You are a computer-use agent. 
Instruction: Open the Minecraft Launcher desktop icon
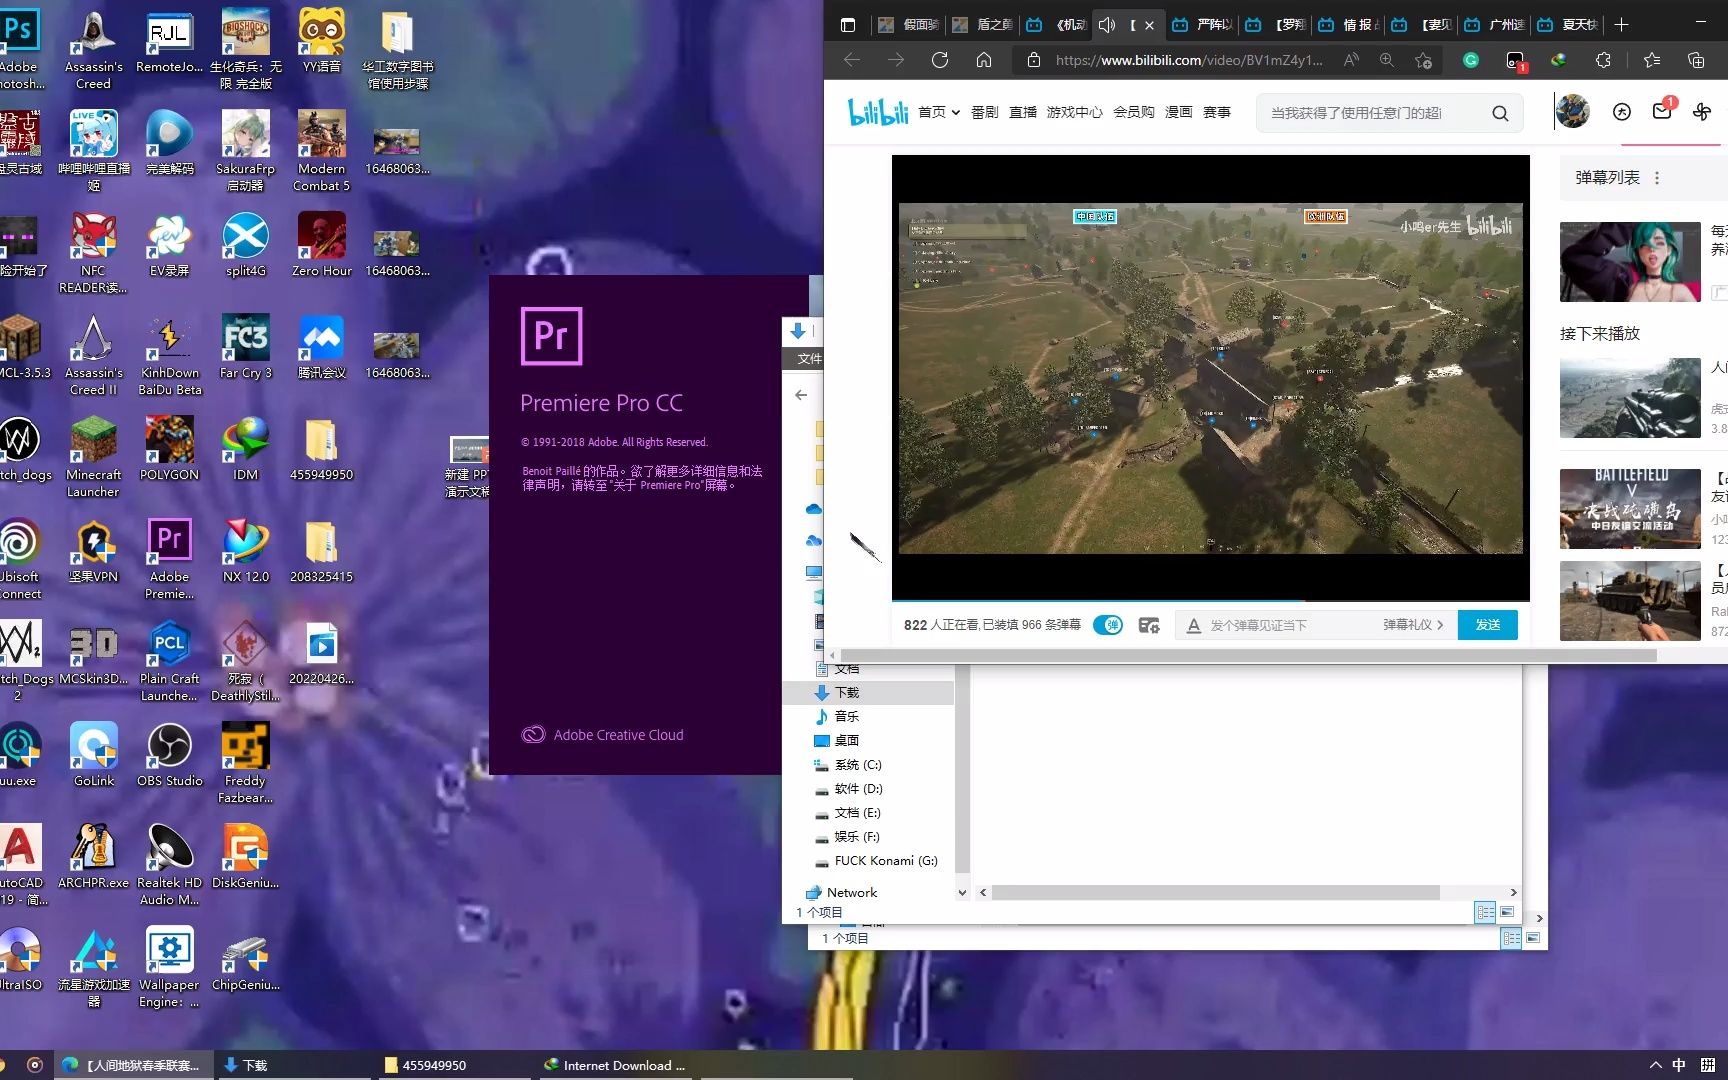pos(93,457)
